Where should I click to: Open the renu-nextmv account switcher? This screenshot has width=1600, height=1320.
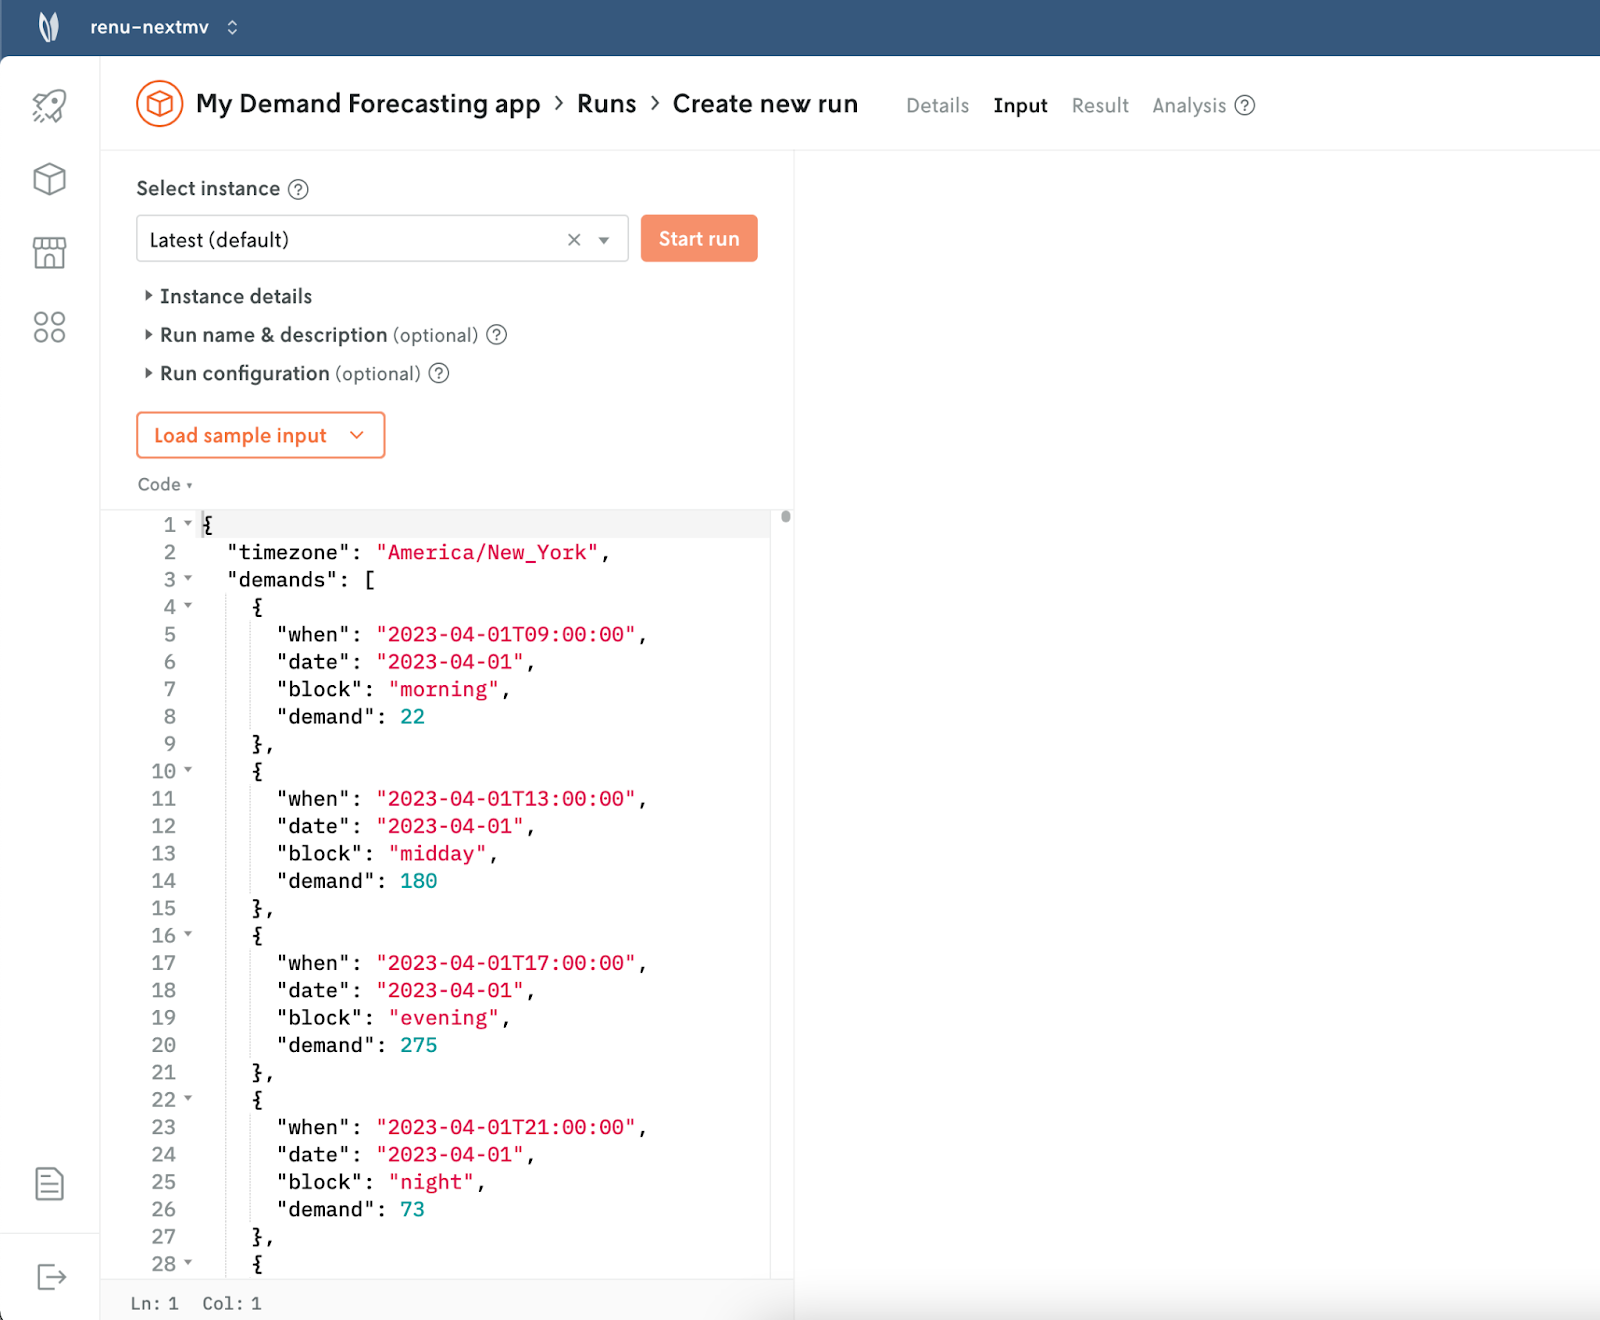(x=164, y=27)
